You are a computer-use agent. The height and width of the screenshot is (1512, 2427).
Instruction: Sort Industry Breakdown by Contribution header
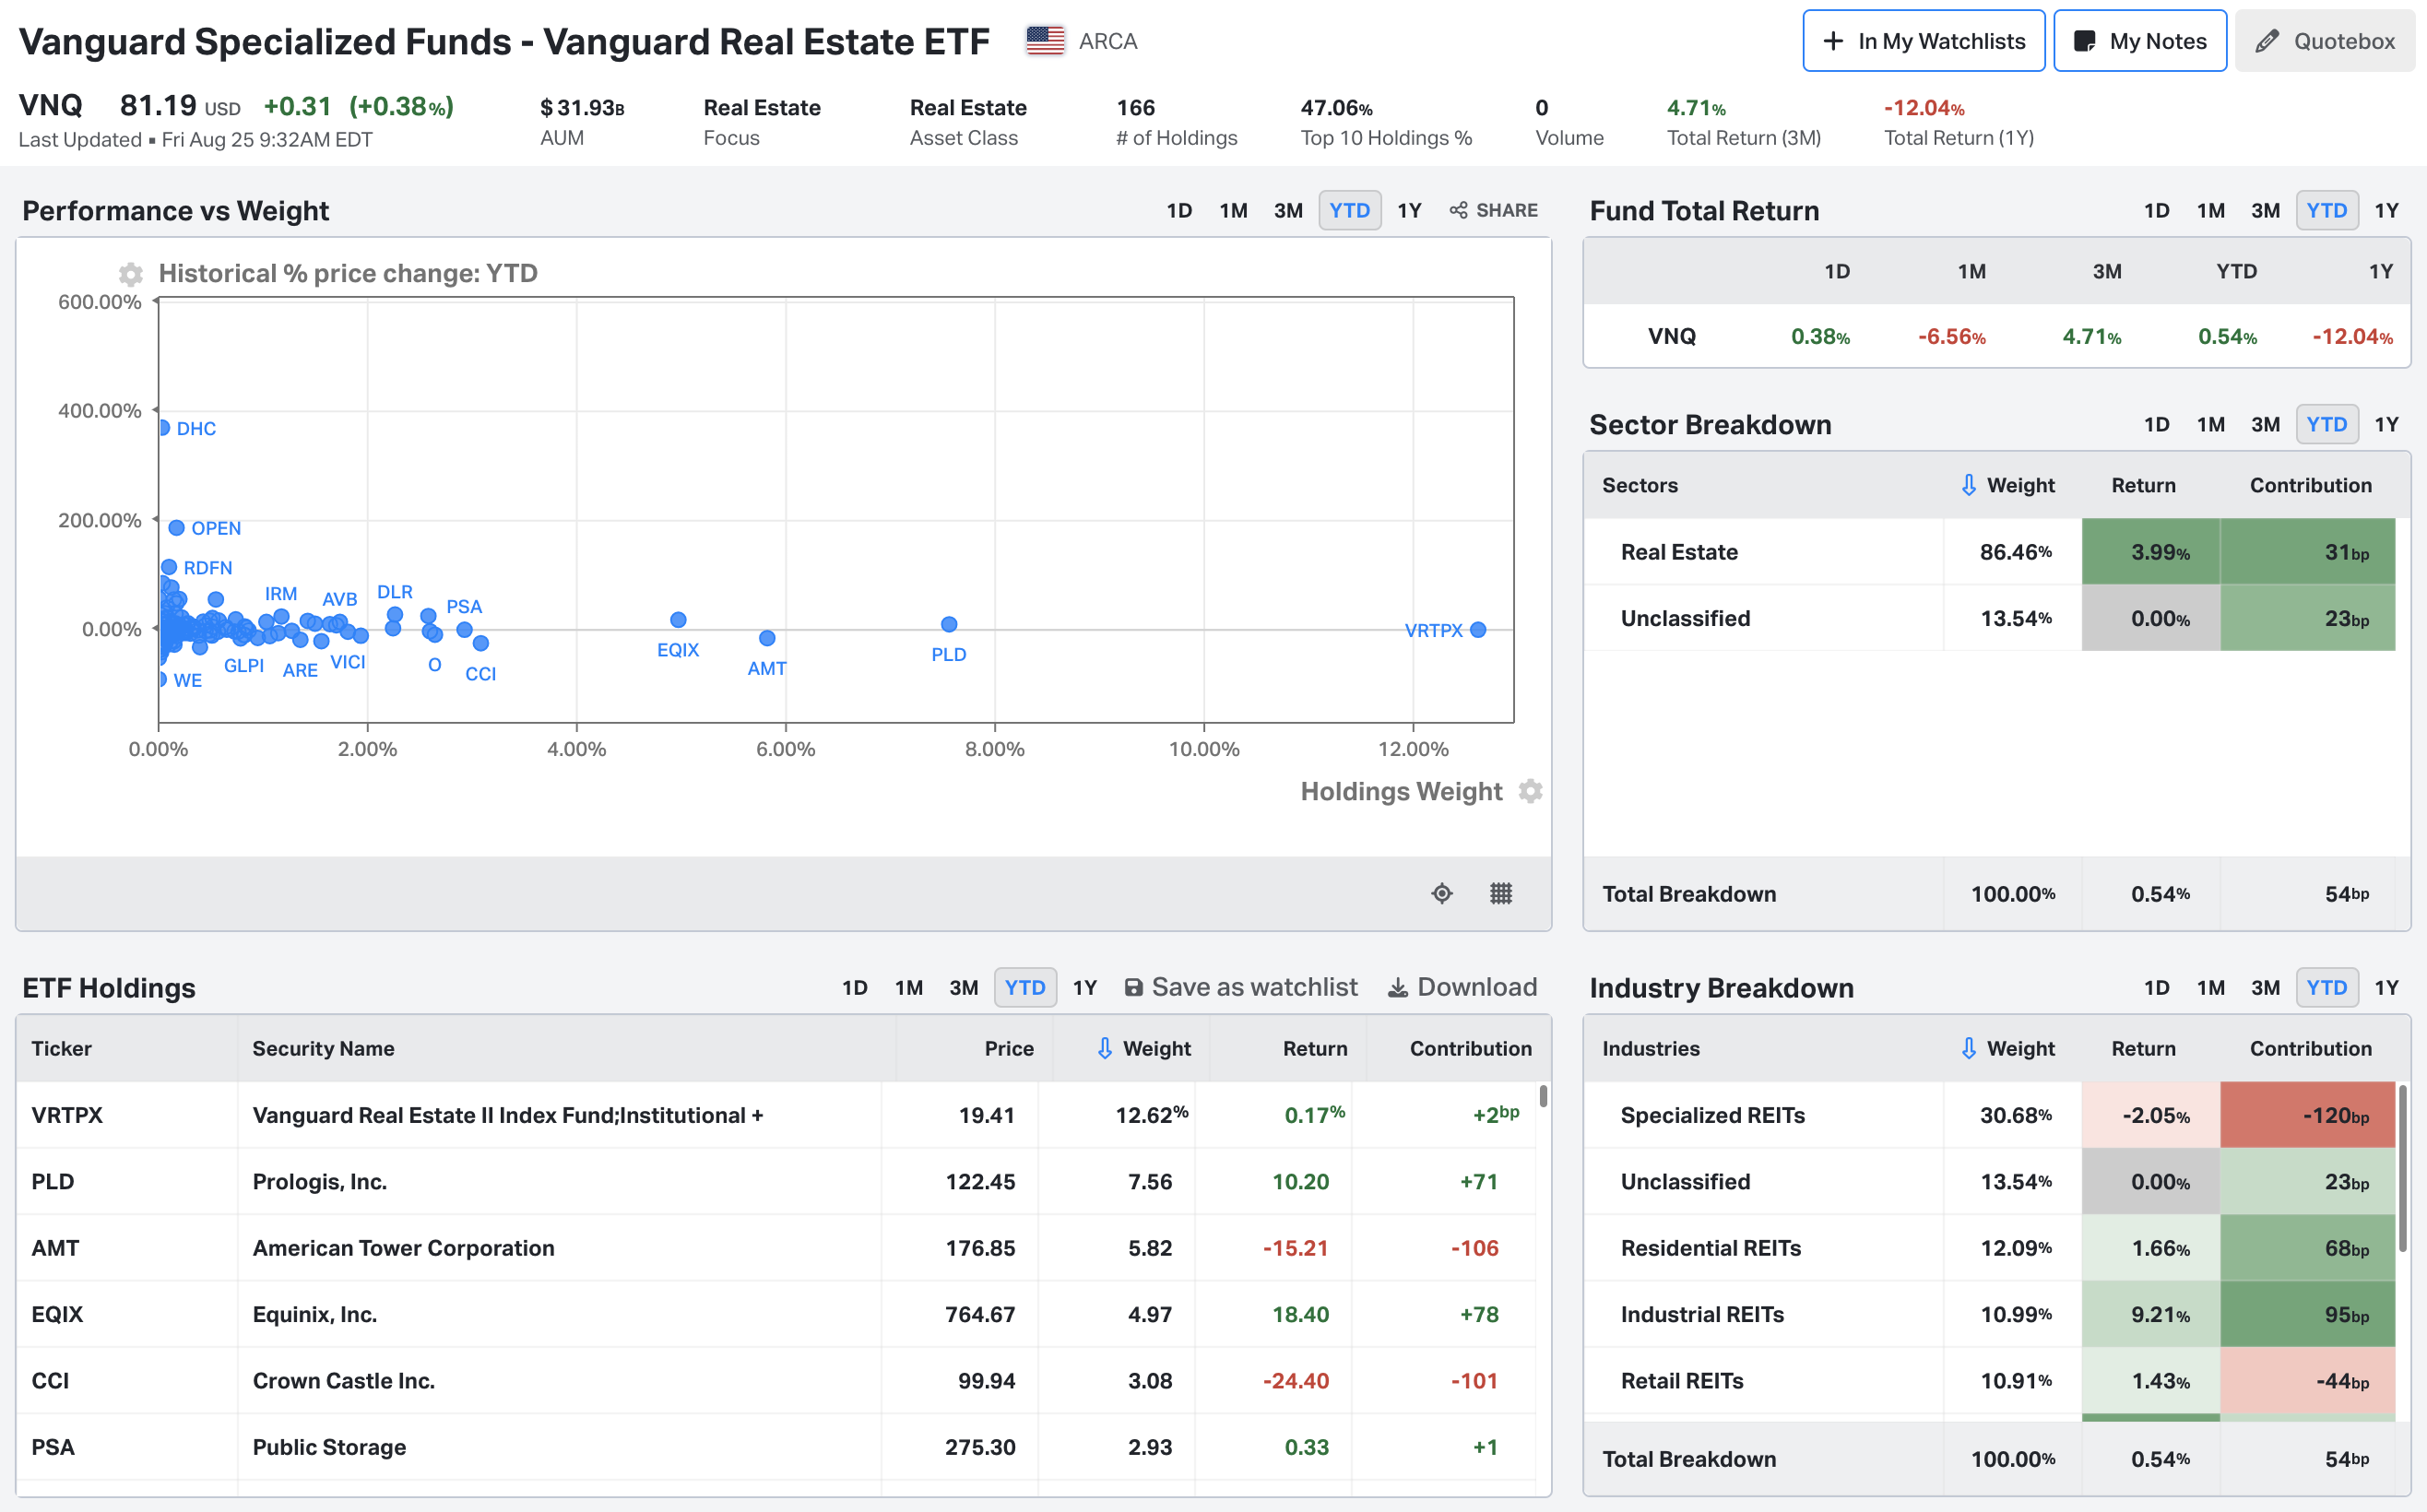point(2310,1048)
